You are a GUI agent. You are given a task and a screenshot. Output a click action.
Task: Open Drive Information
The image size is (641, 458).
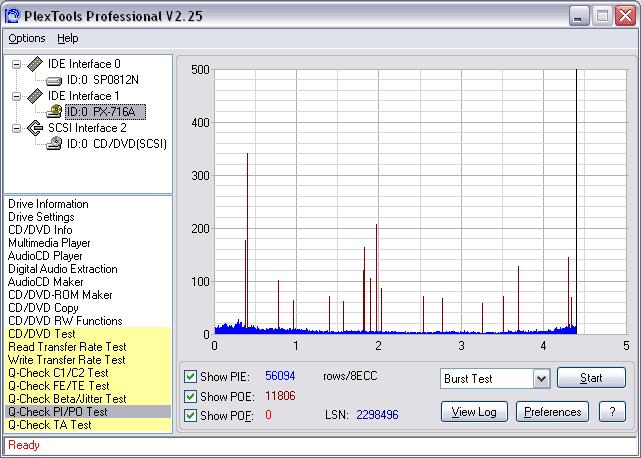(x=48, y=204)
